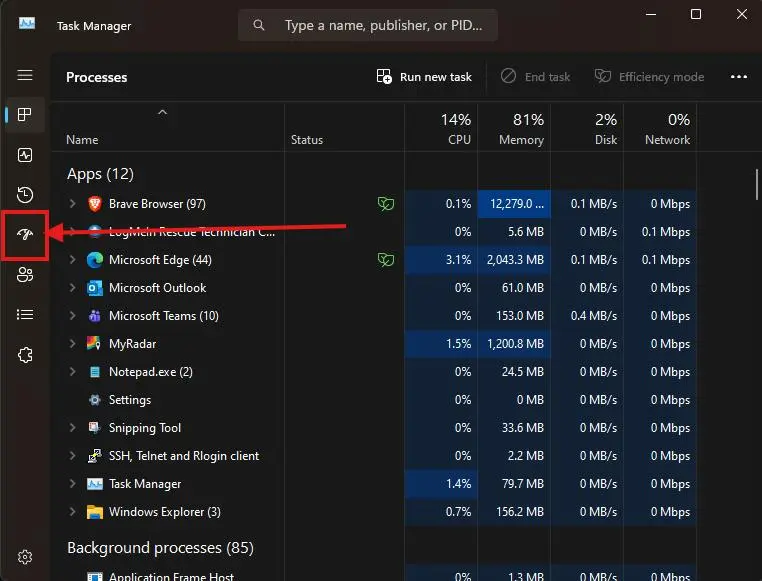Open the Services sidebar icon
The image size is (762, 581).
click(x=25, y=355)
